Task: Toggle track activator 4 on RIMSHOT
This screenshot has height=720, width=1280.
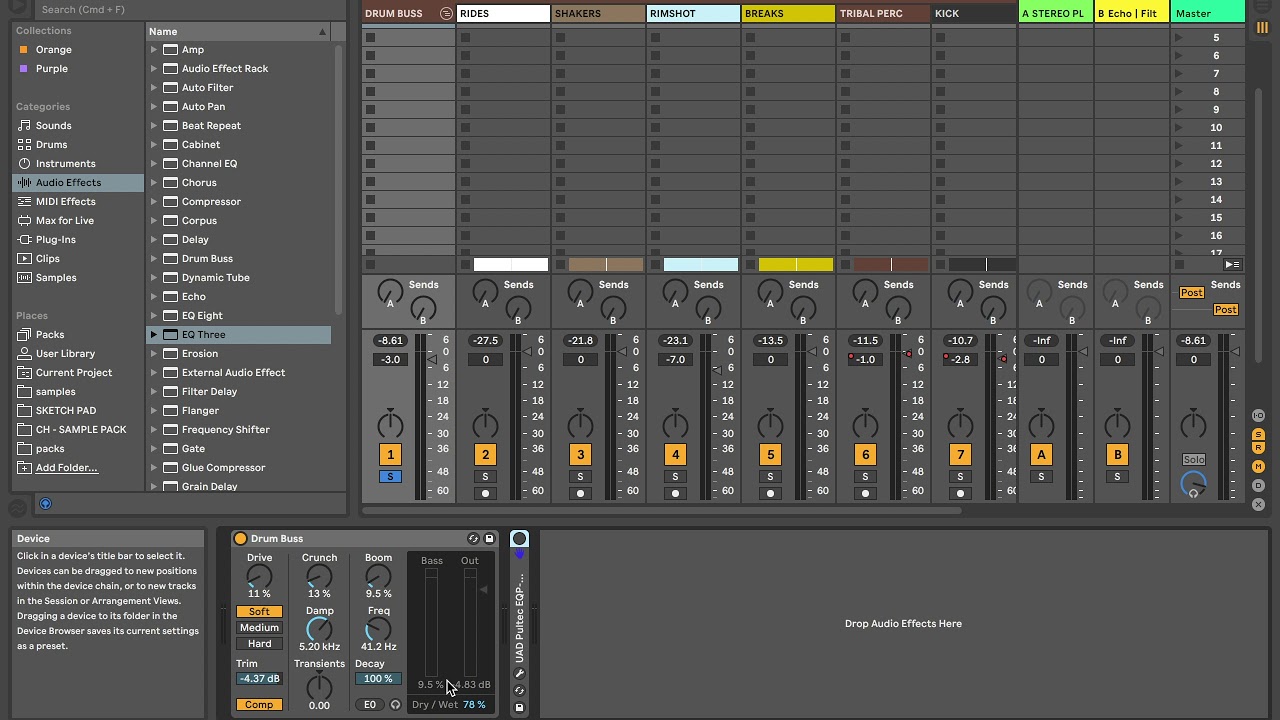Action: (x=675, y=455)
